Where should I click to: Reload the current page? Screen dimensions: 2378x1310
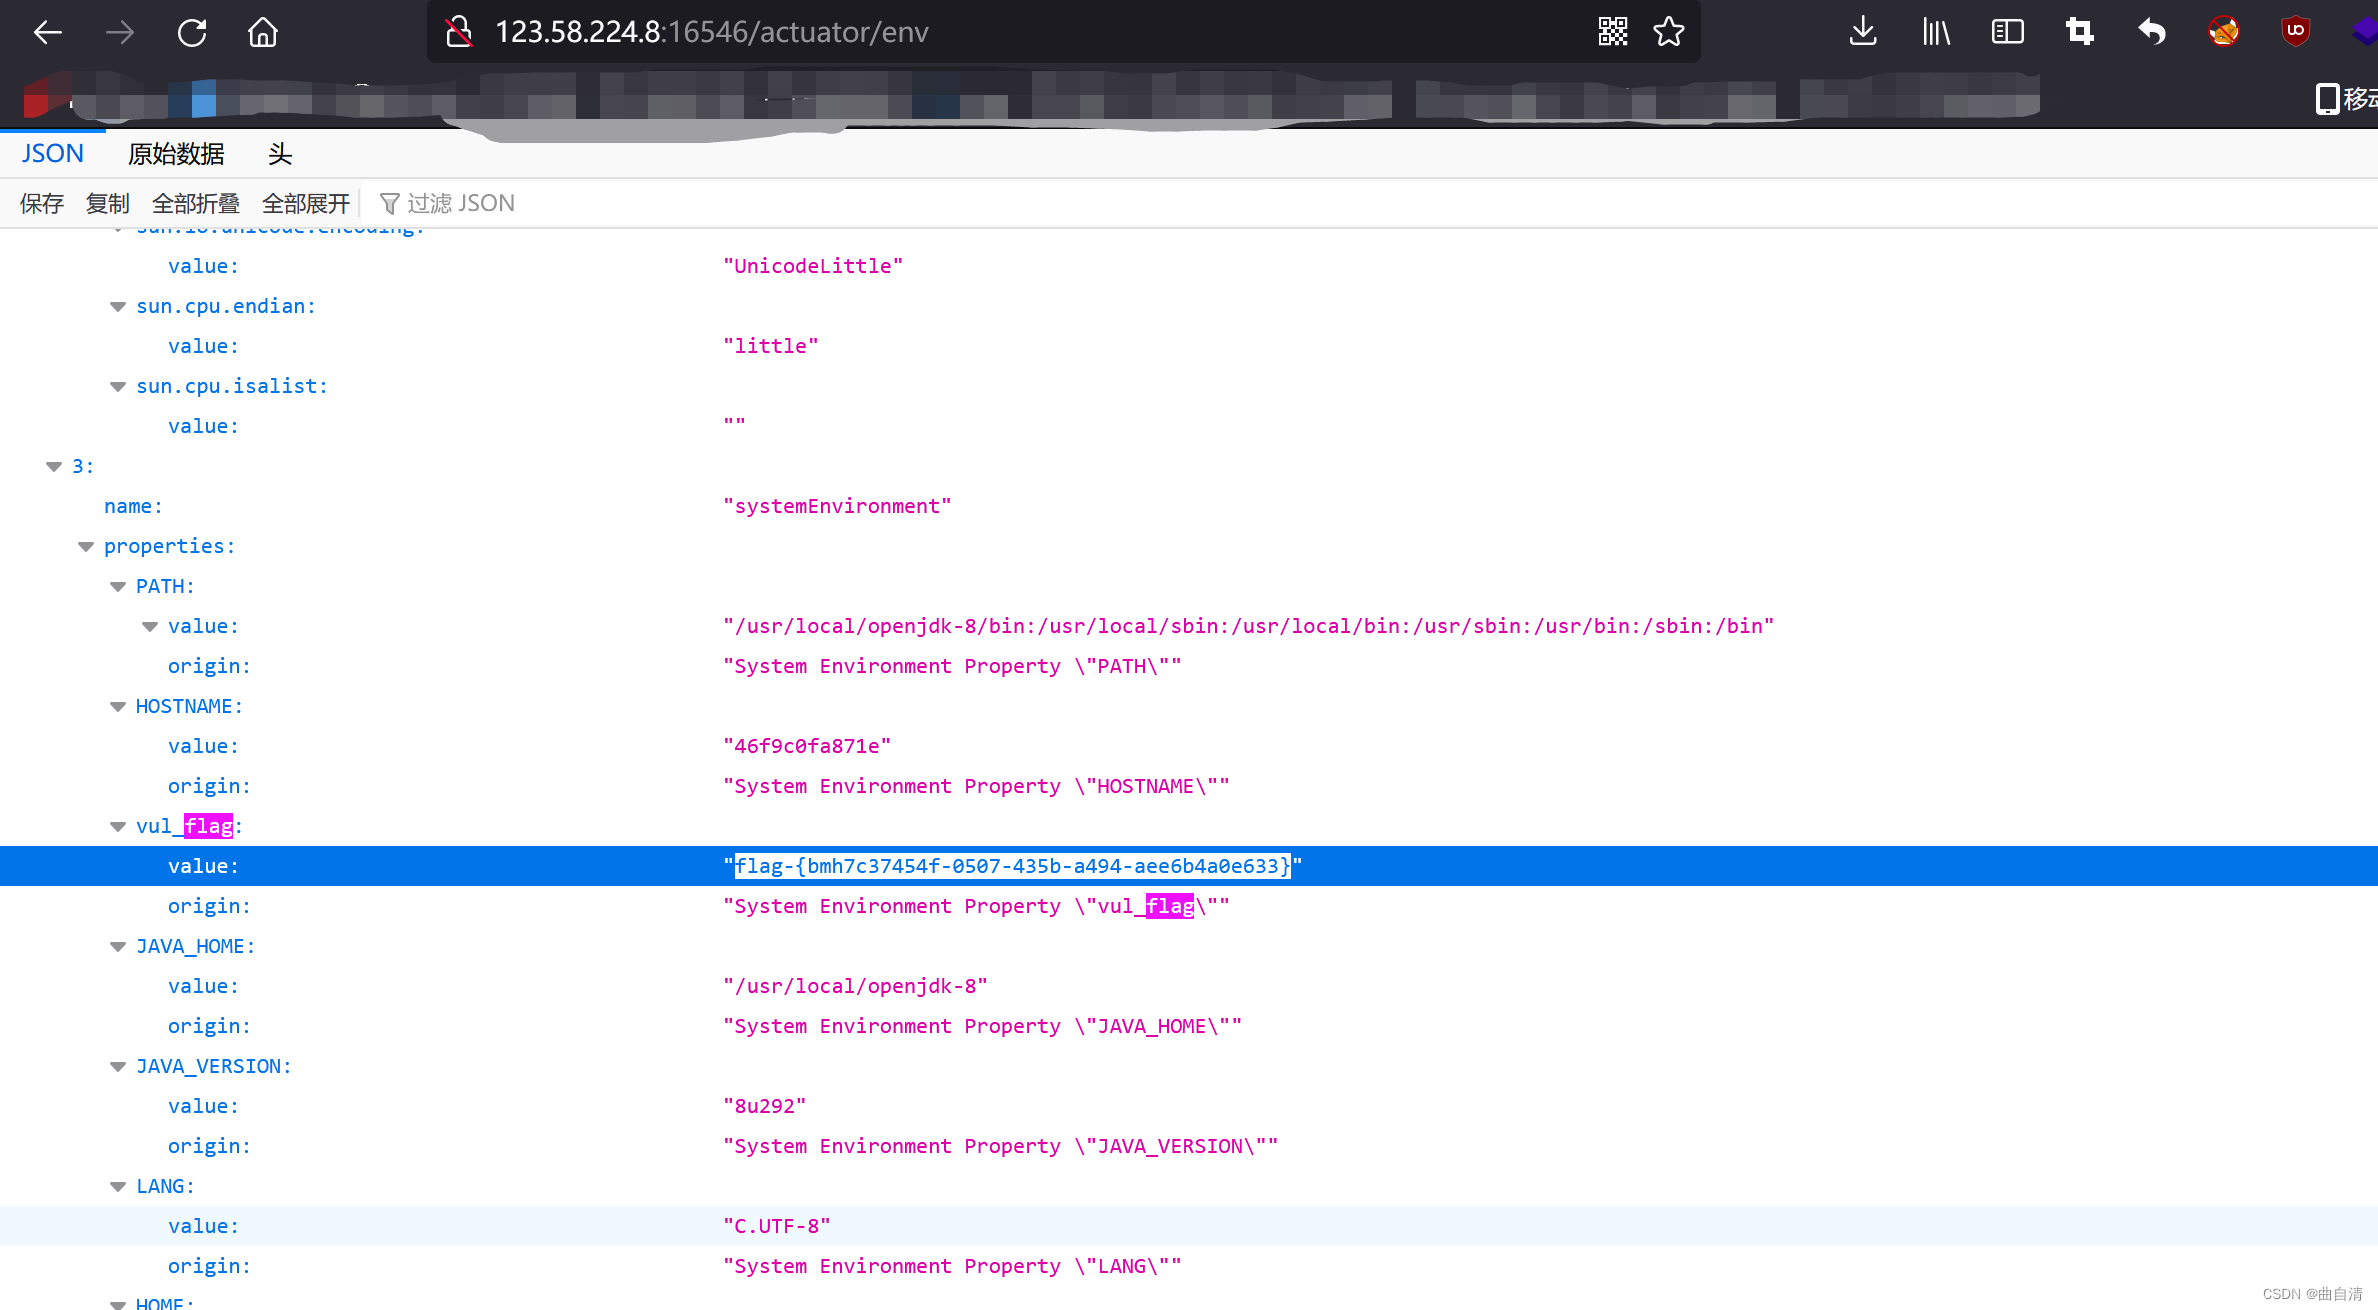(191, 32)
